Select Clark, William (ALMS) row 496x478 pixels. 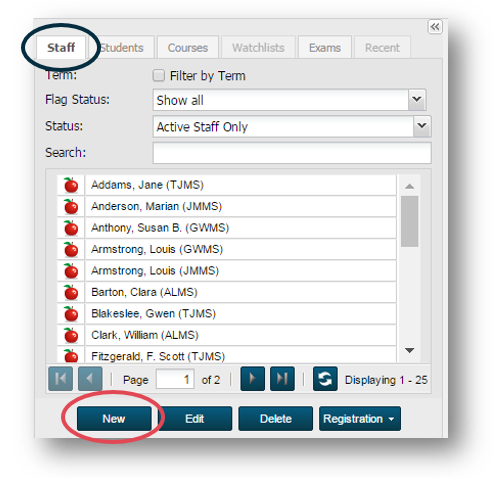tap(227, 335)
